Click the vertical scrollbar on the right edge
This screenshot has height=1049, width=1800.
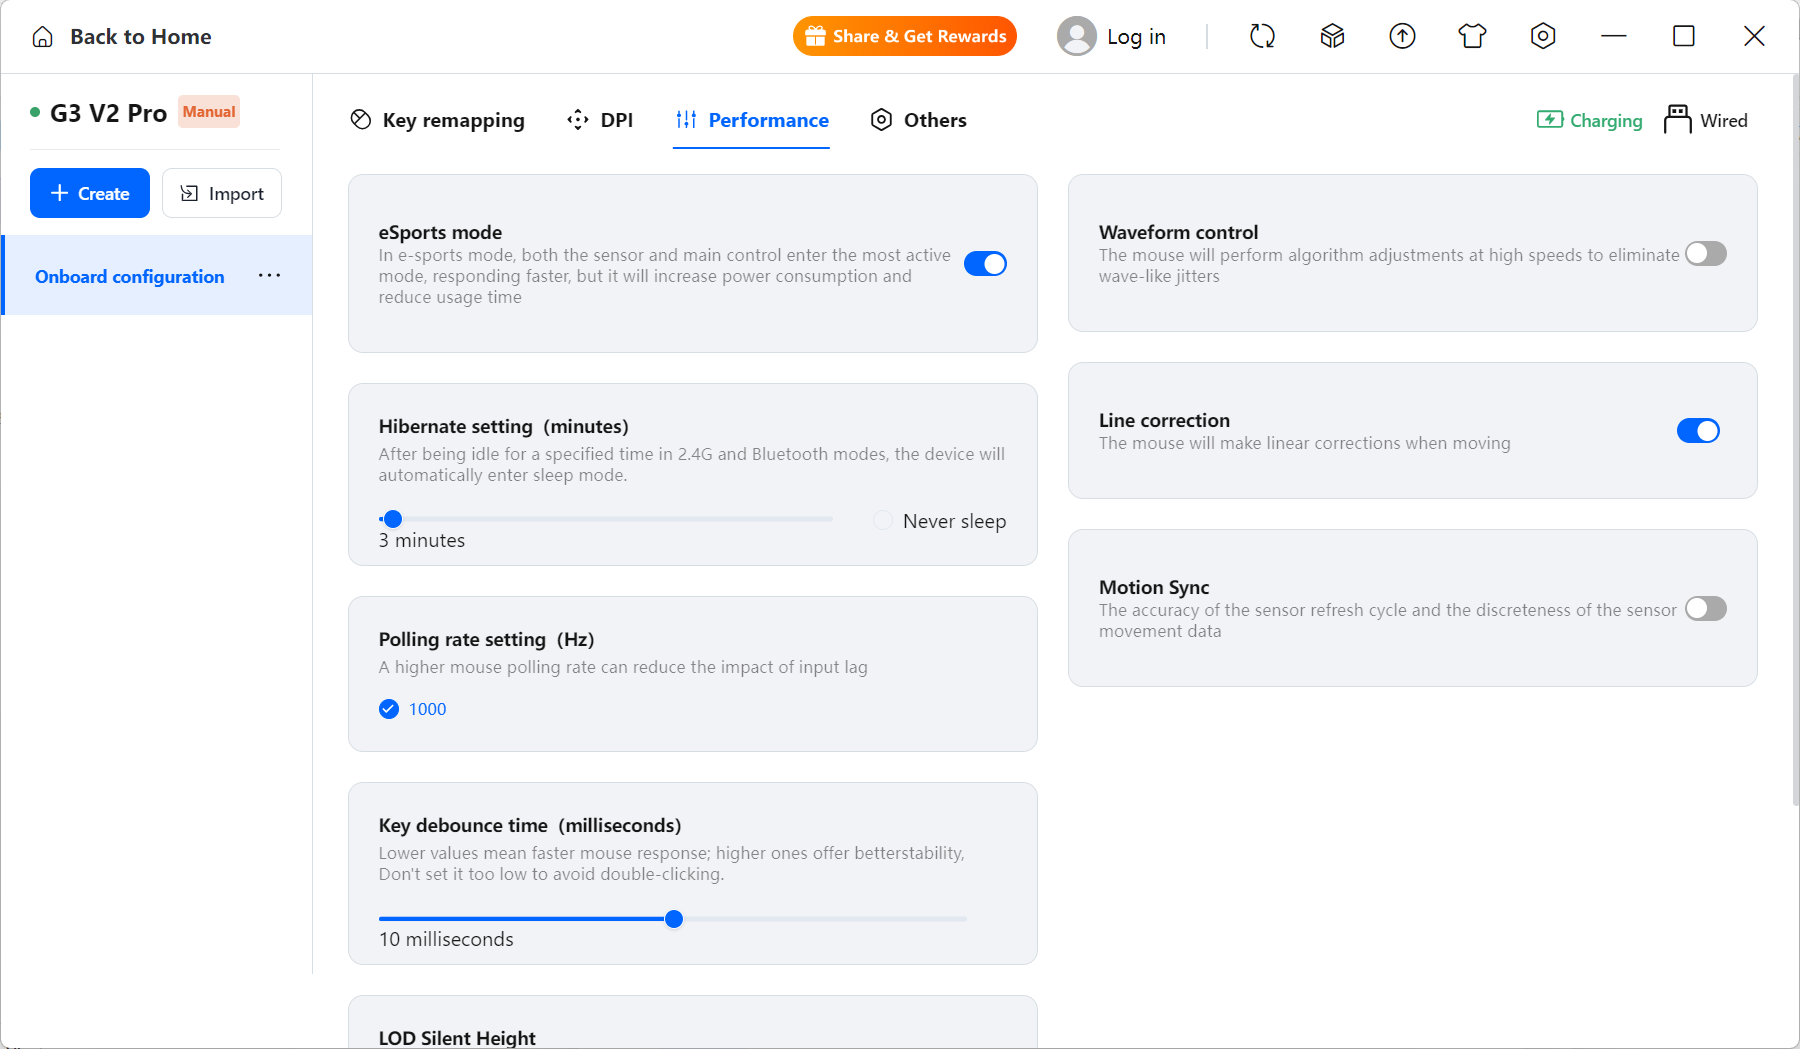[x=1794, y=440]
